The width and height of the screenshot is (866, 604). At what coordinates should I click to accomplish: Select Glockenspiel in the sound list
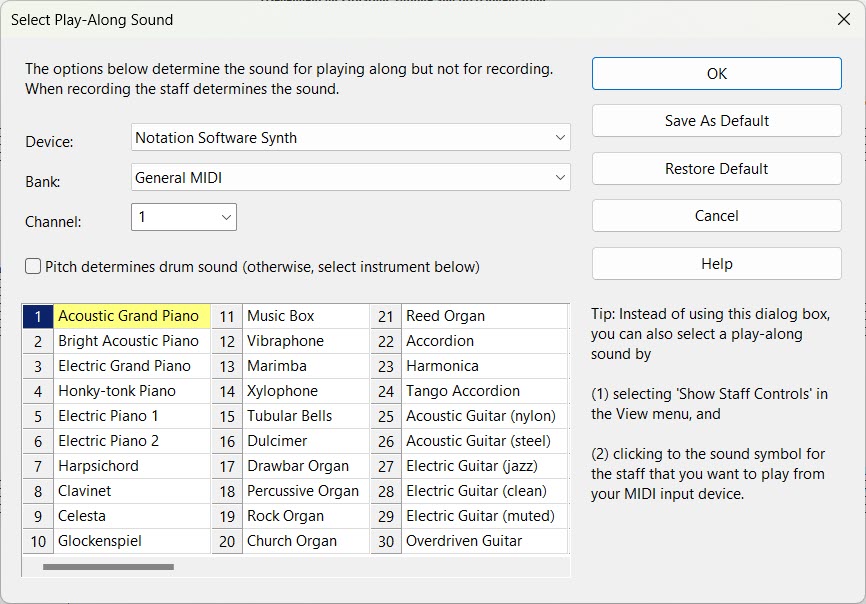100,541
